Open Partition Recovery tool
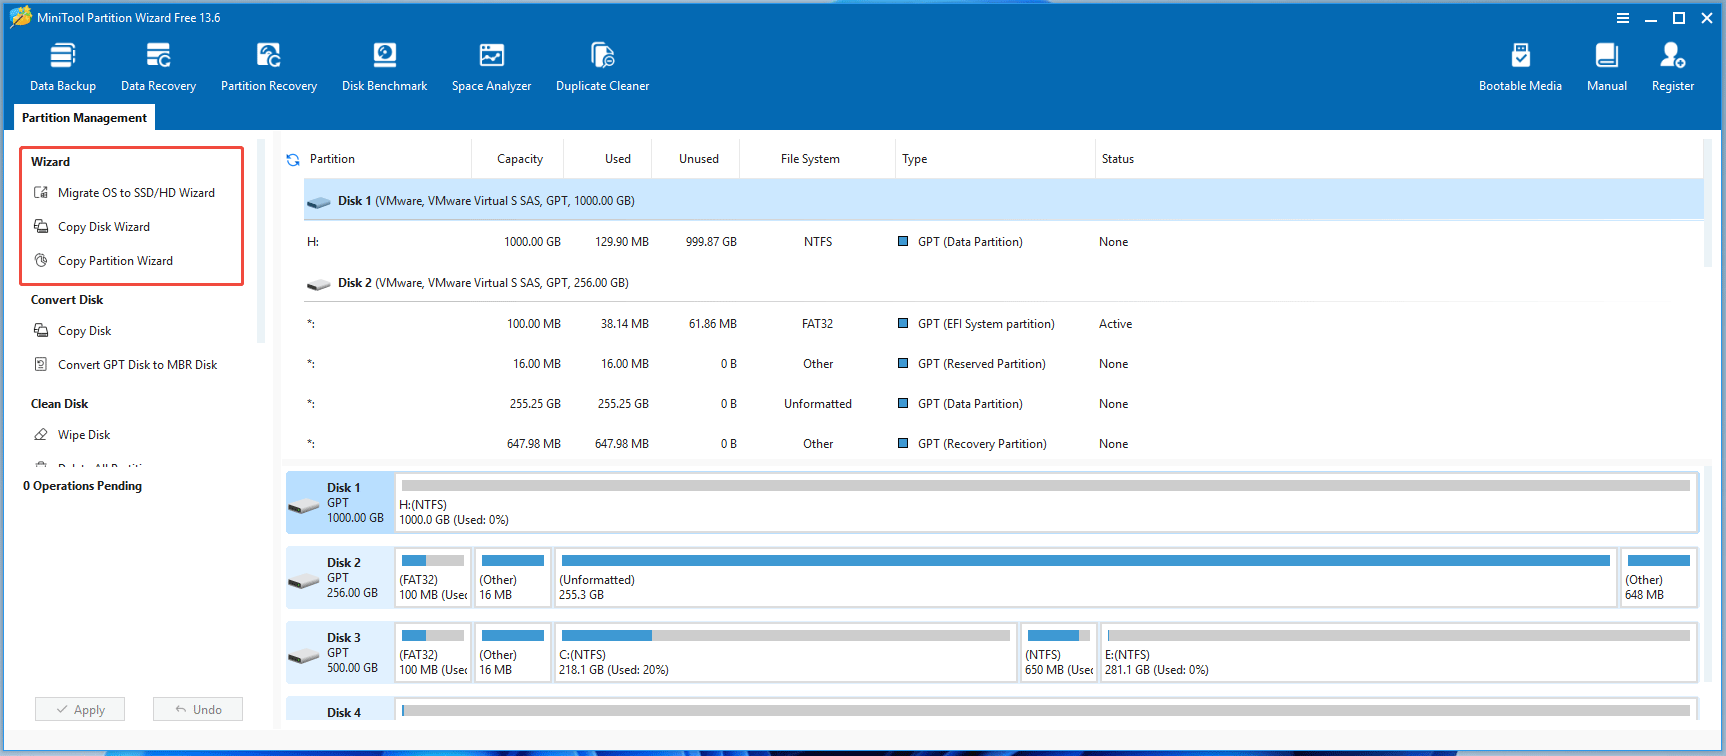This screenshot has height=756, width=1726. point(269,67)
